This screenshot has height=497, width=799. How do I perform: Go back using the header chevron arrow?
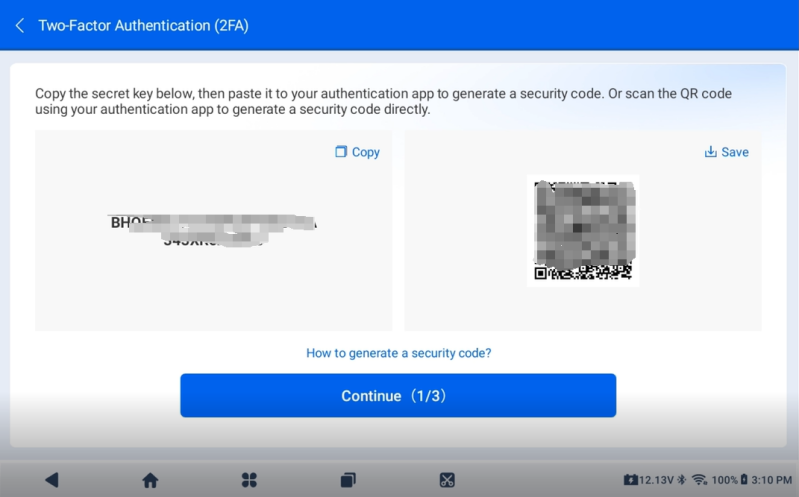click(x=20, y=25)
